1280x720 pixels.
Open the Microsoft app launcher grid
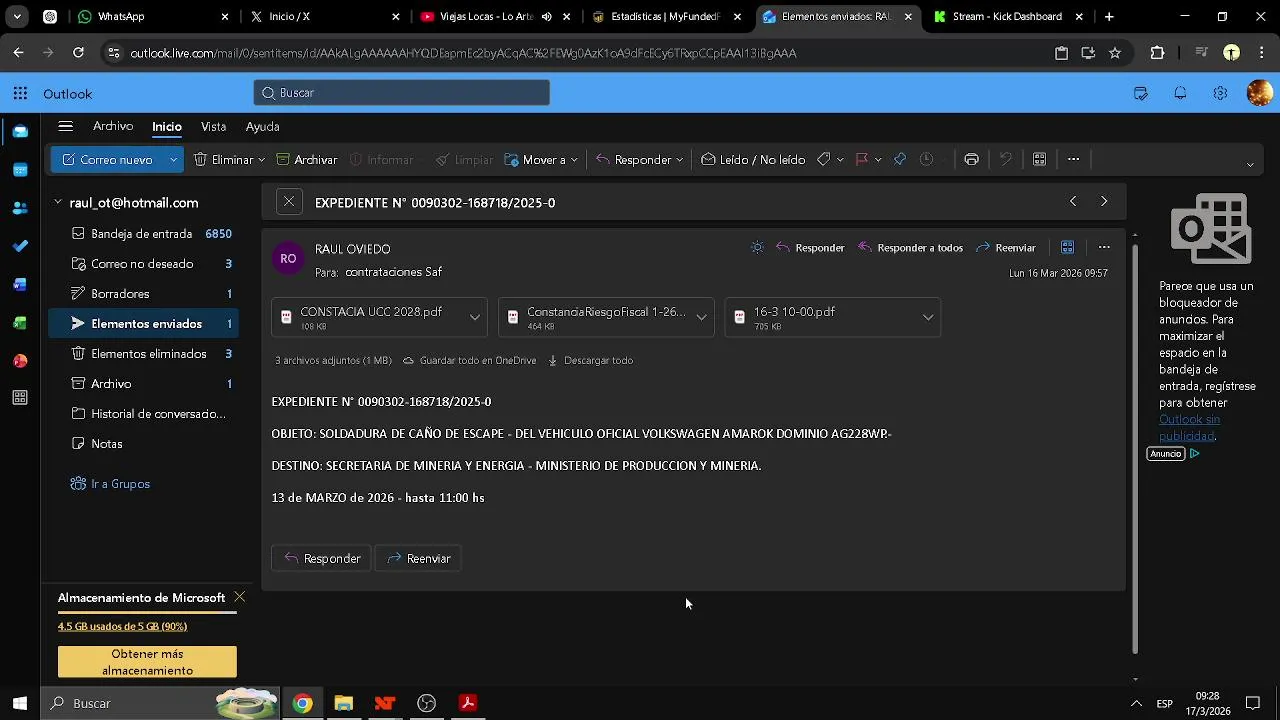[20, 94]
